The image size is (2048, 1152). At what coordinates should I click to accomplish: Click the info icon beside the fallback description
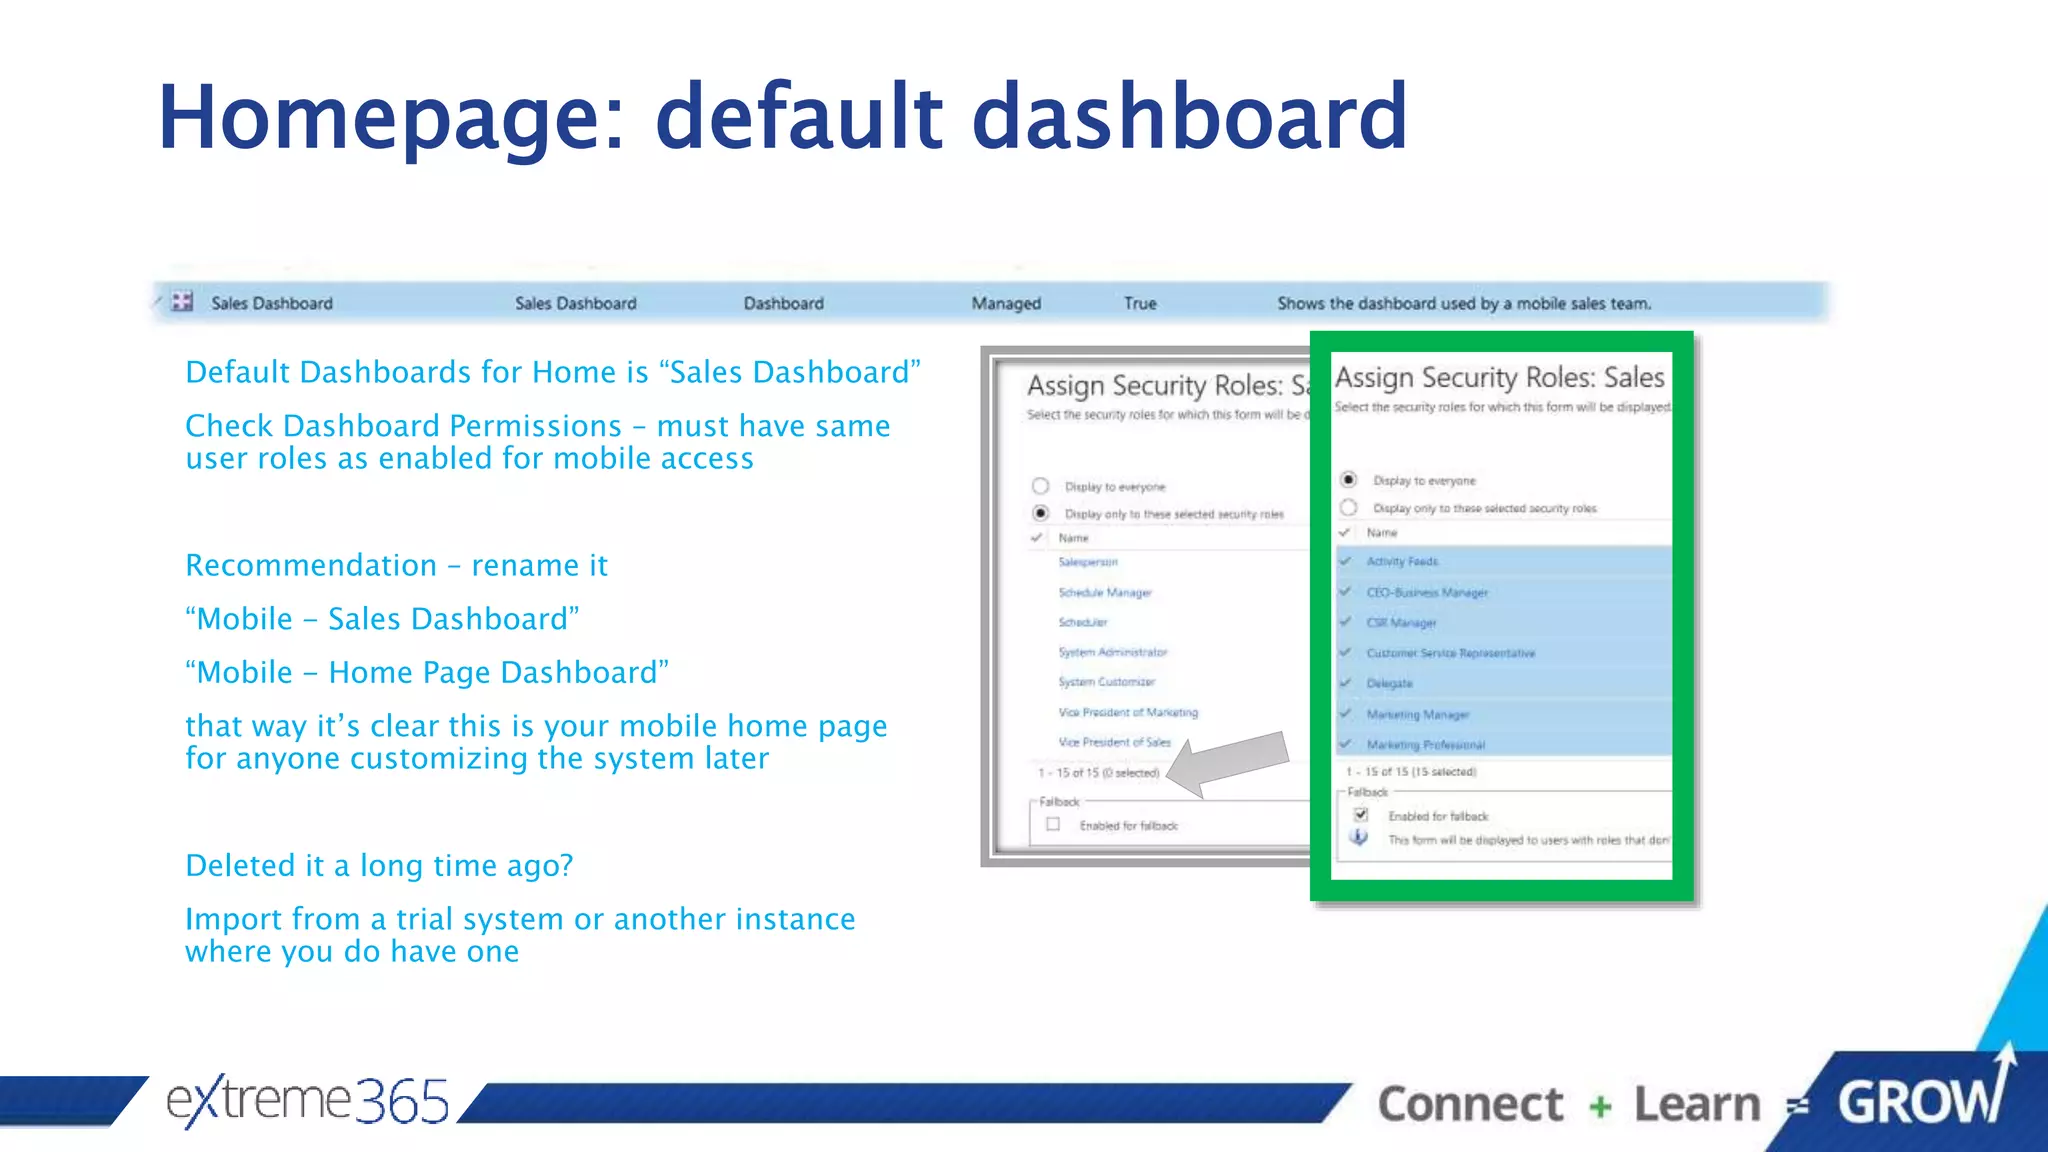click(x=1358, y=838)
